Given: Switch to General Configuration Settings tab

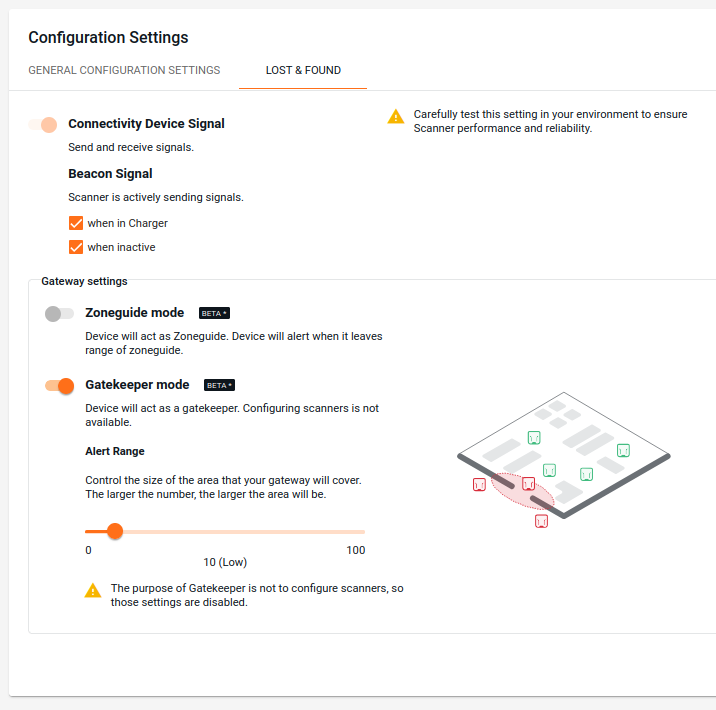Looking at the screenshot, I should (x=124, y=70).
